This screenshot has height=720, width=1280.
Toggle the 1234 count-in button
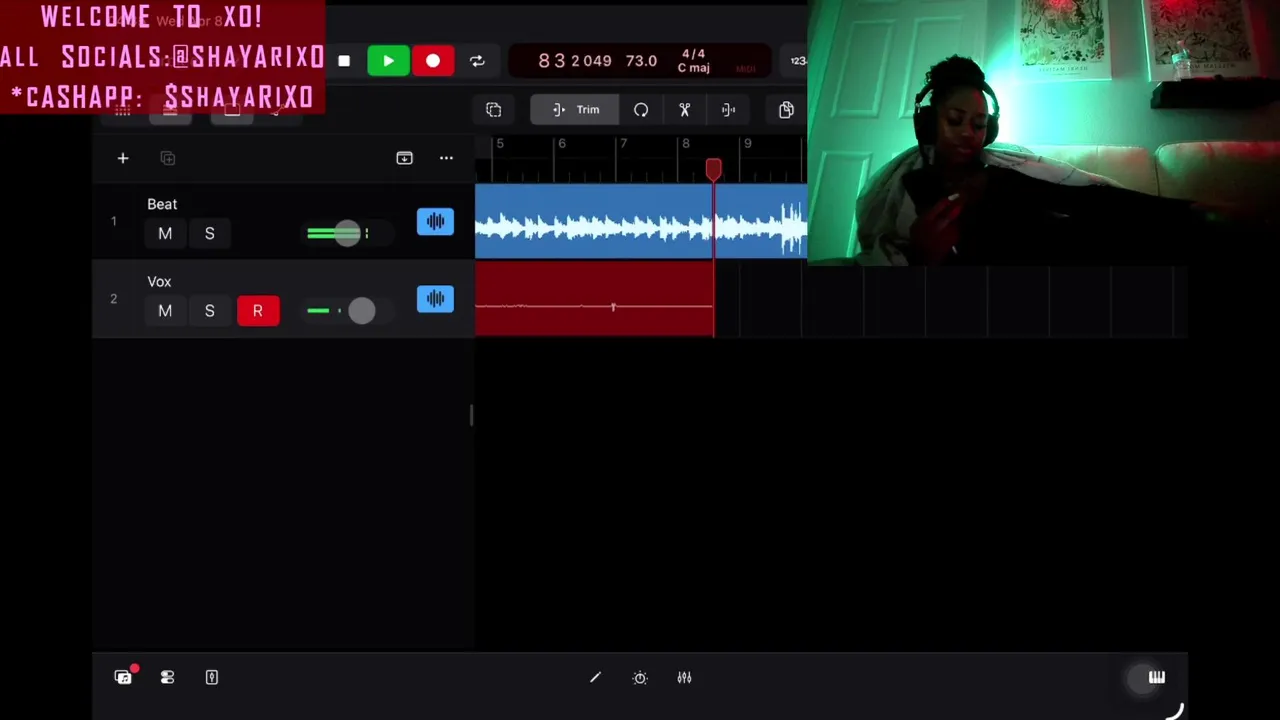[798, 61]
